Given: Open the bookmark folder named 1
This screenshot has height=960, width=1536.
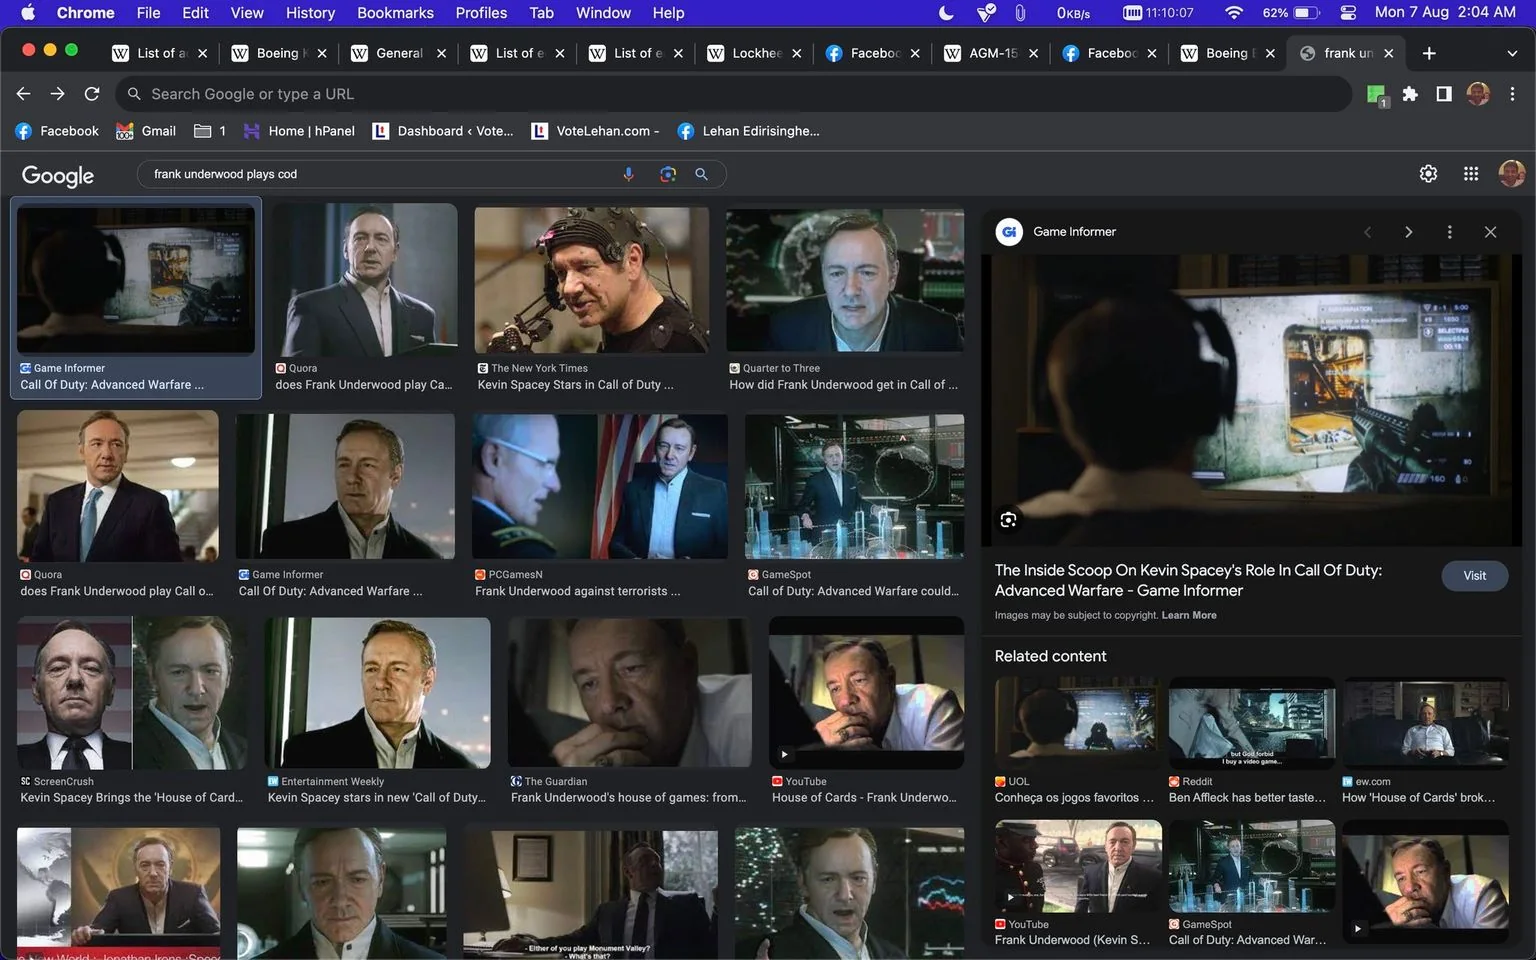Looking at the screenshot, I should [x=210, y=131].
